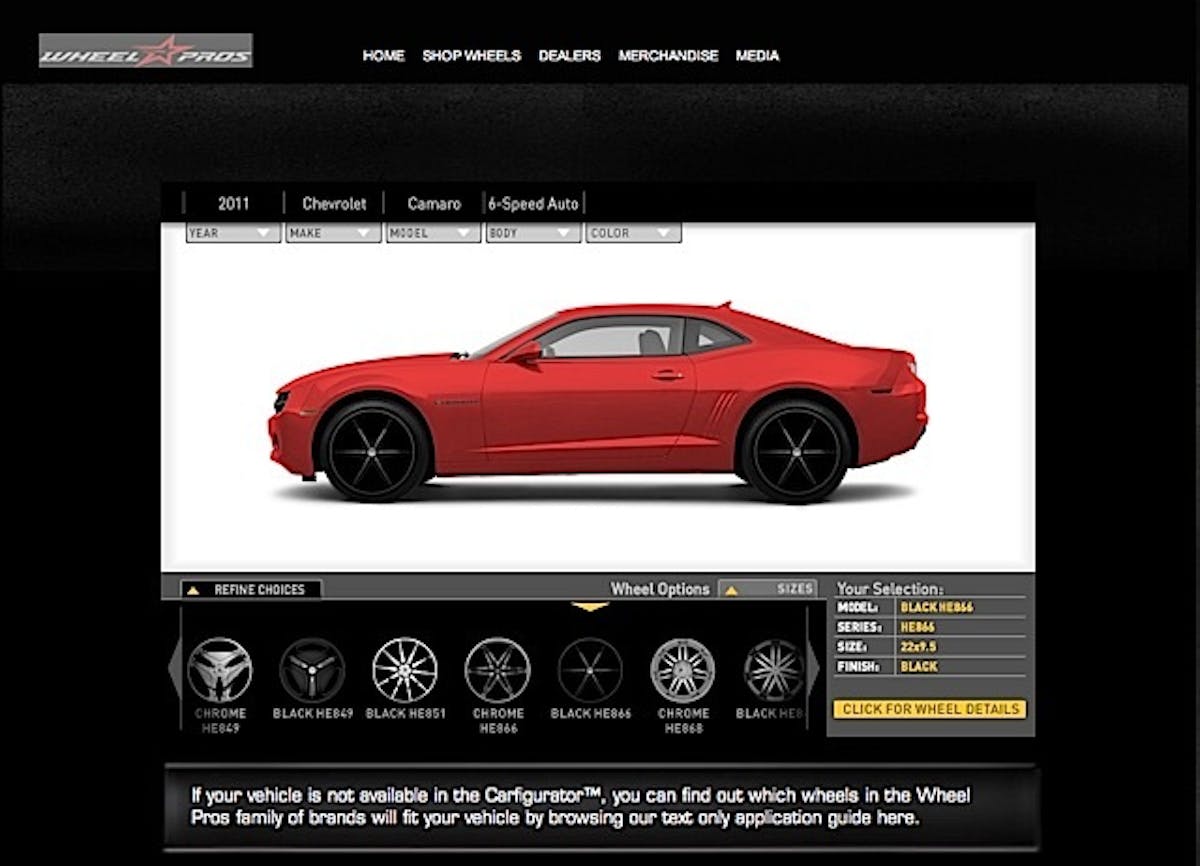The height and width of the screenshot is (866, 1200).
Task: Select the Chrome HE866 wheel icon
Action: click(497, 670)
